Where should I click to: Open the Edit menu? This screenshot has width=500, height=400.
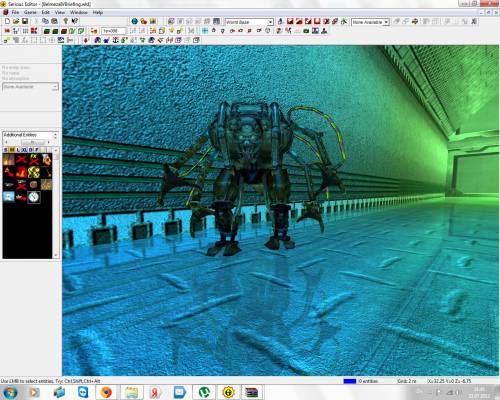click(x=46, y=12)
